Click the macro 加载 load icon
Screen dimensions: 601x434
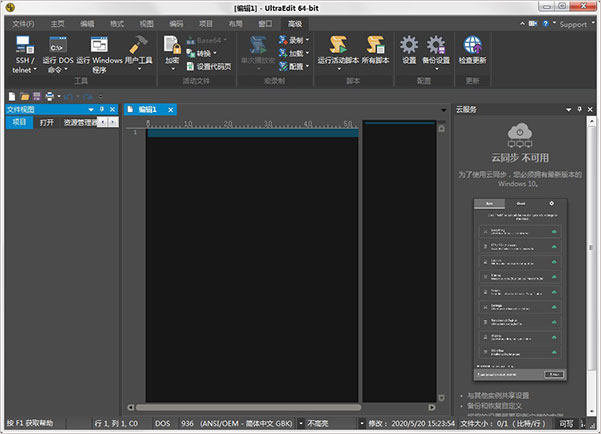tap(283, 53)
